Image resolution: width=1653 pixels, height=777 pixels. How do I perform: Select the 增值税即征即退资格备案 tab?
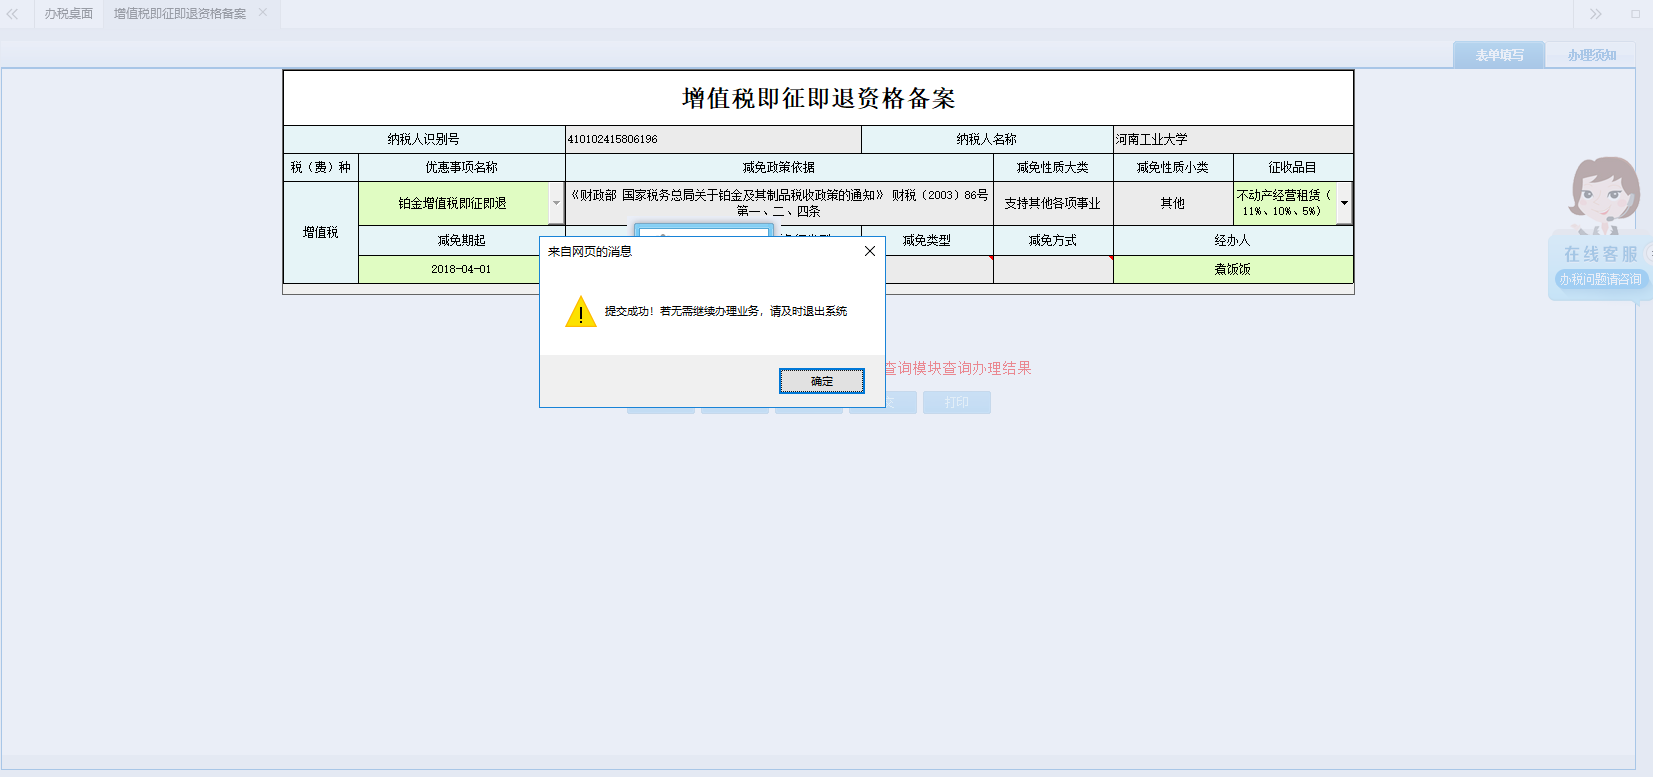(x=179, y=14)
